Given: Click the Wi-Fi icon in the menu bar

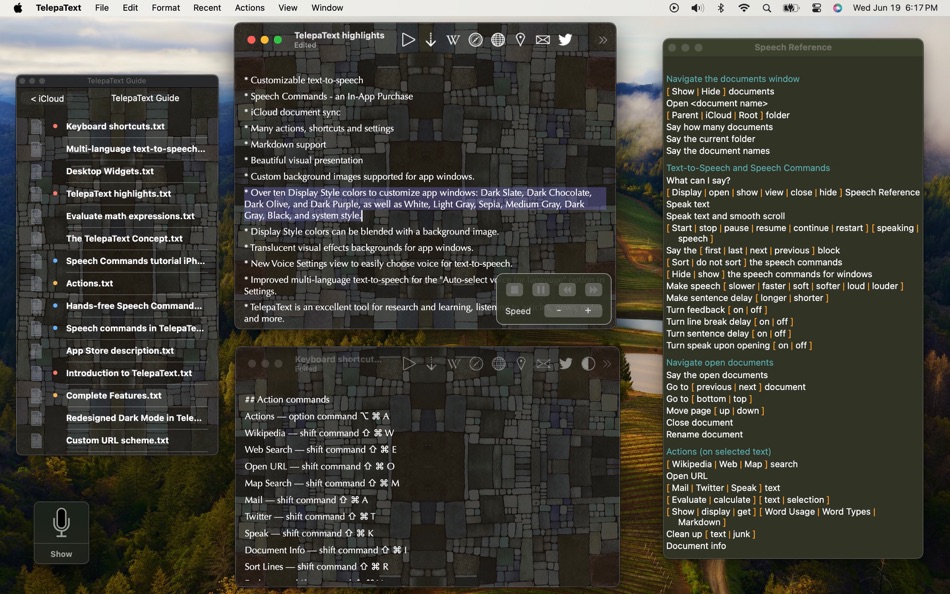Looking at the screenshot, I should point(744,8).
